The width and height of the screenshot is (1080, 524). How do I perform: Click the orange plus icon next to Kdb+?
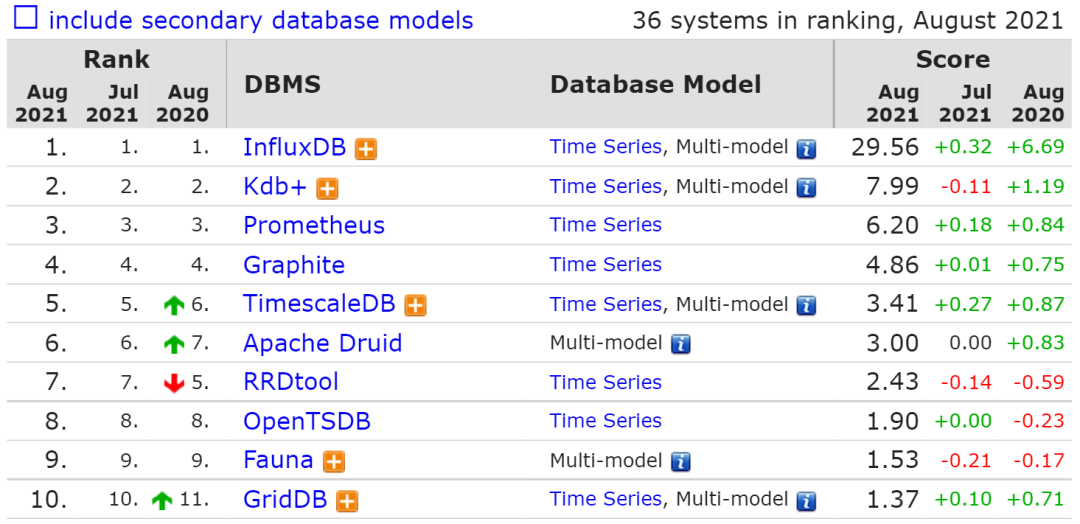tap(327, 188)
